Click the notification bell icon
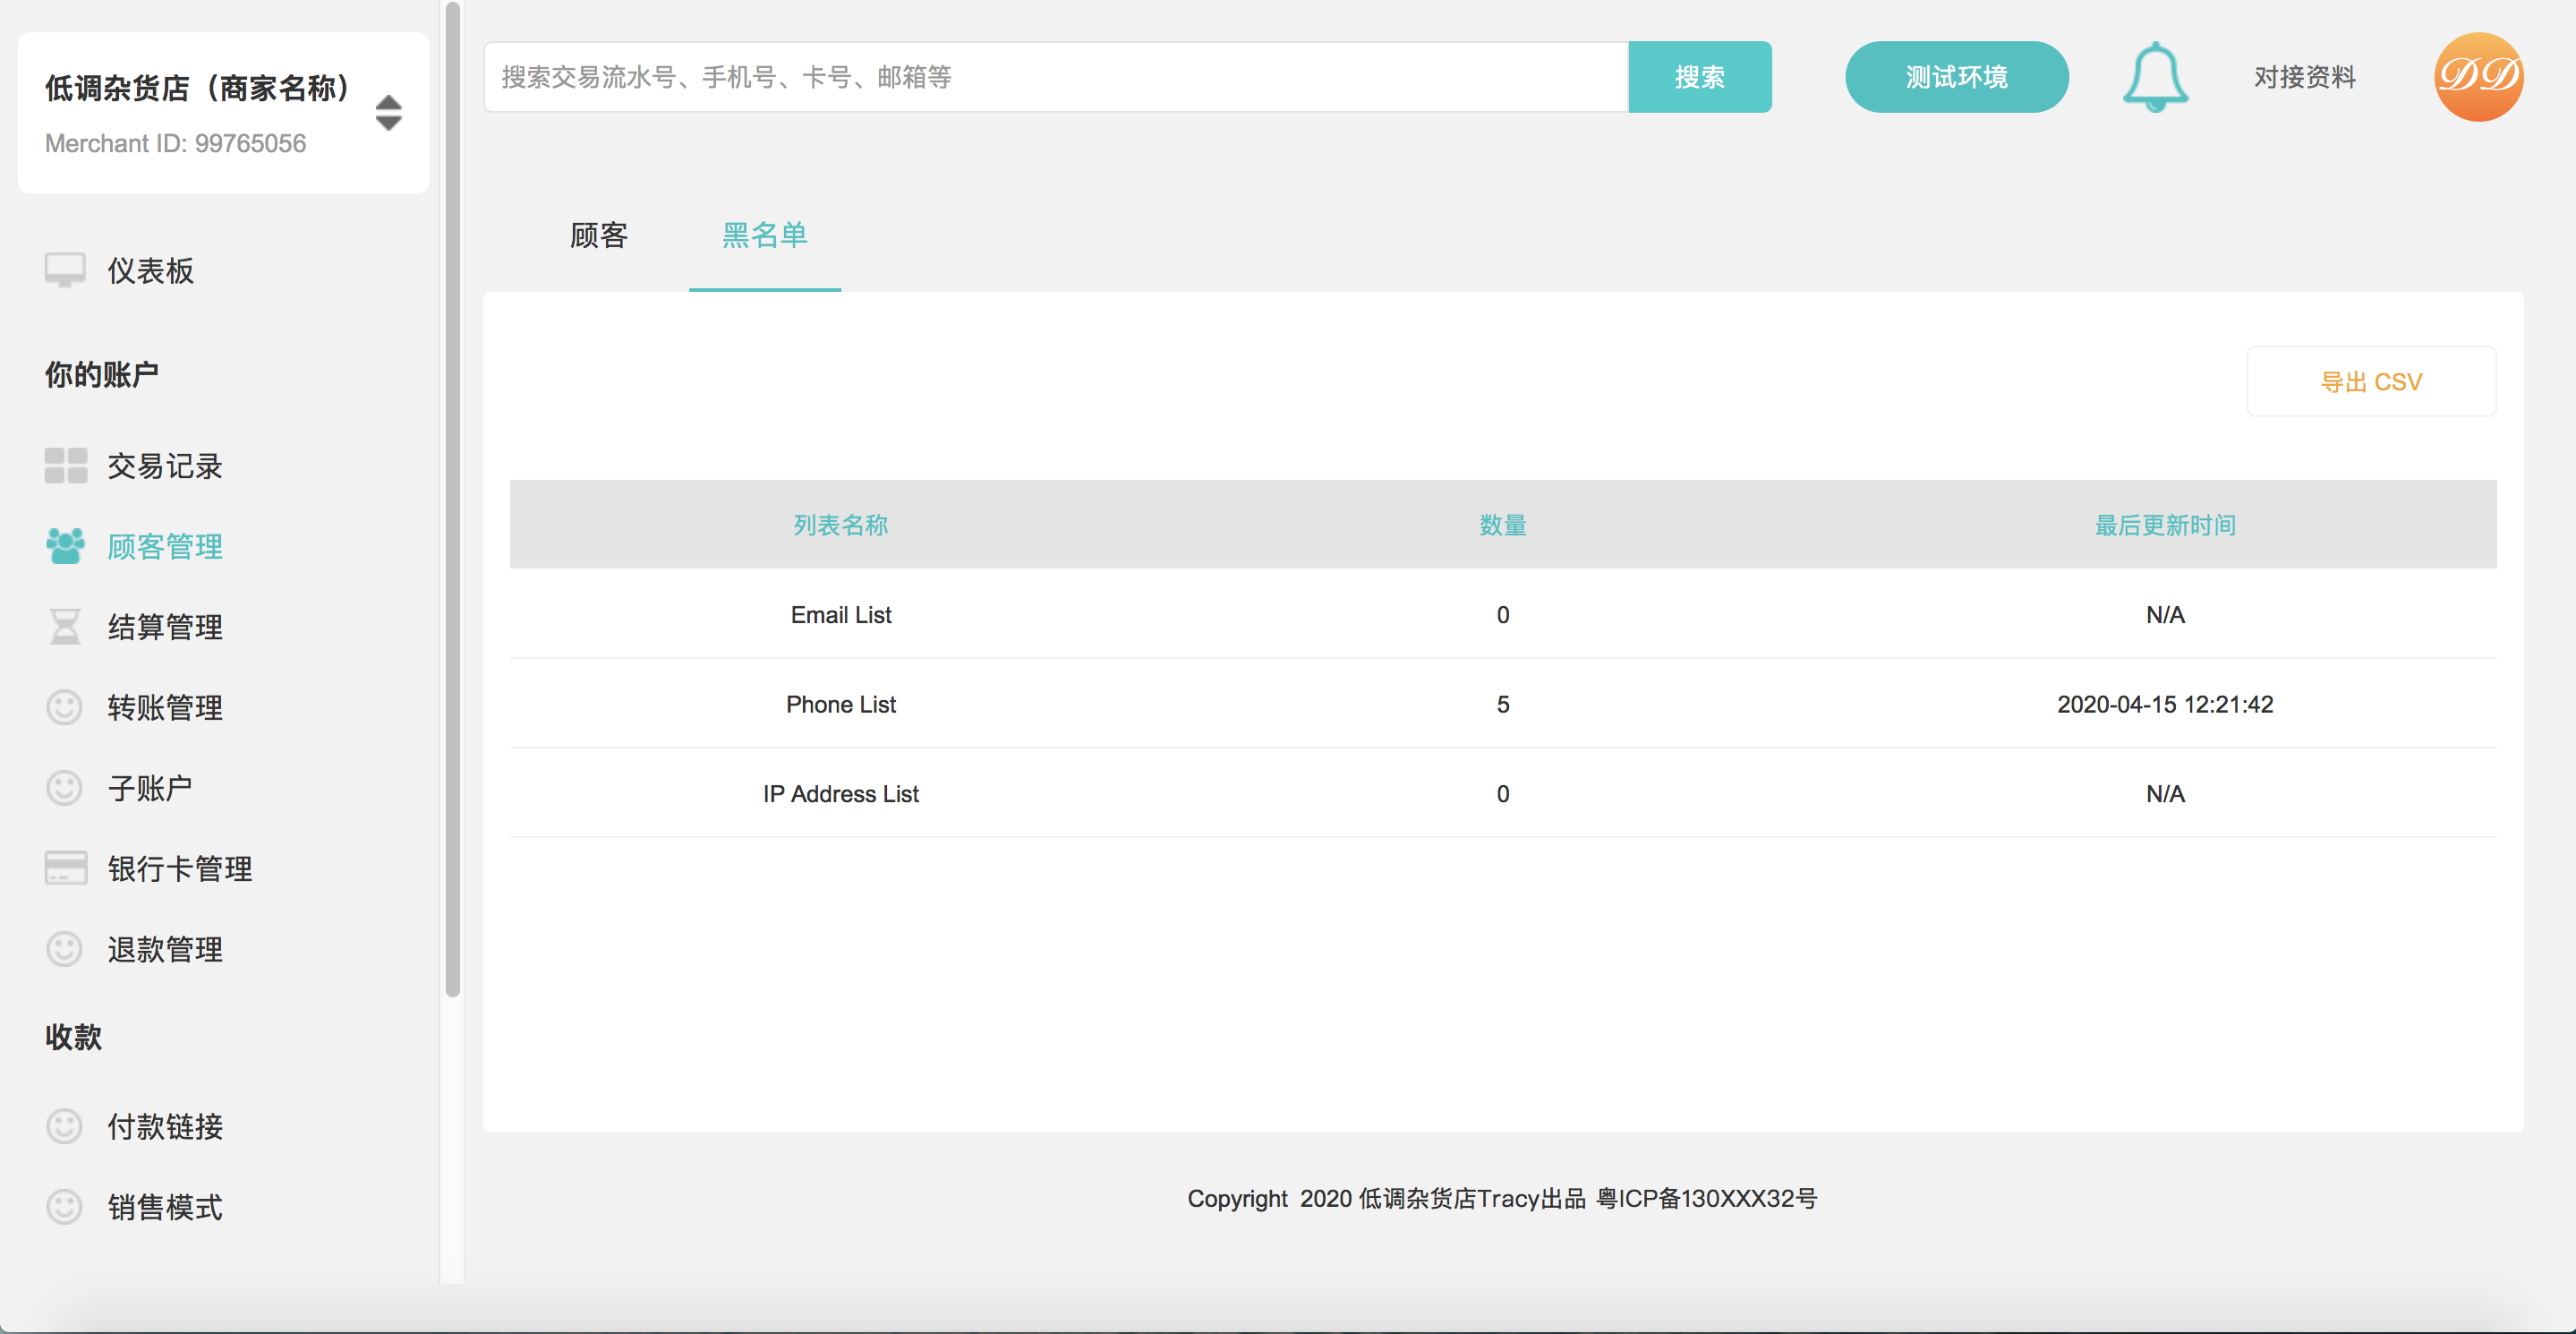2576x1334 pixels. click(2155, 77)
